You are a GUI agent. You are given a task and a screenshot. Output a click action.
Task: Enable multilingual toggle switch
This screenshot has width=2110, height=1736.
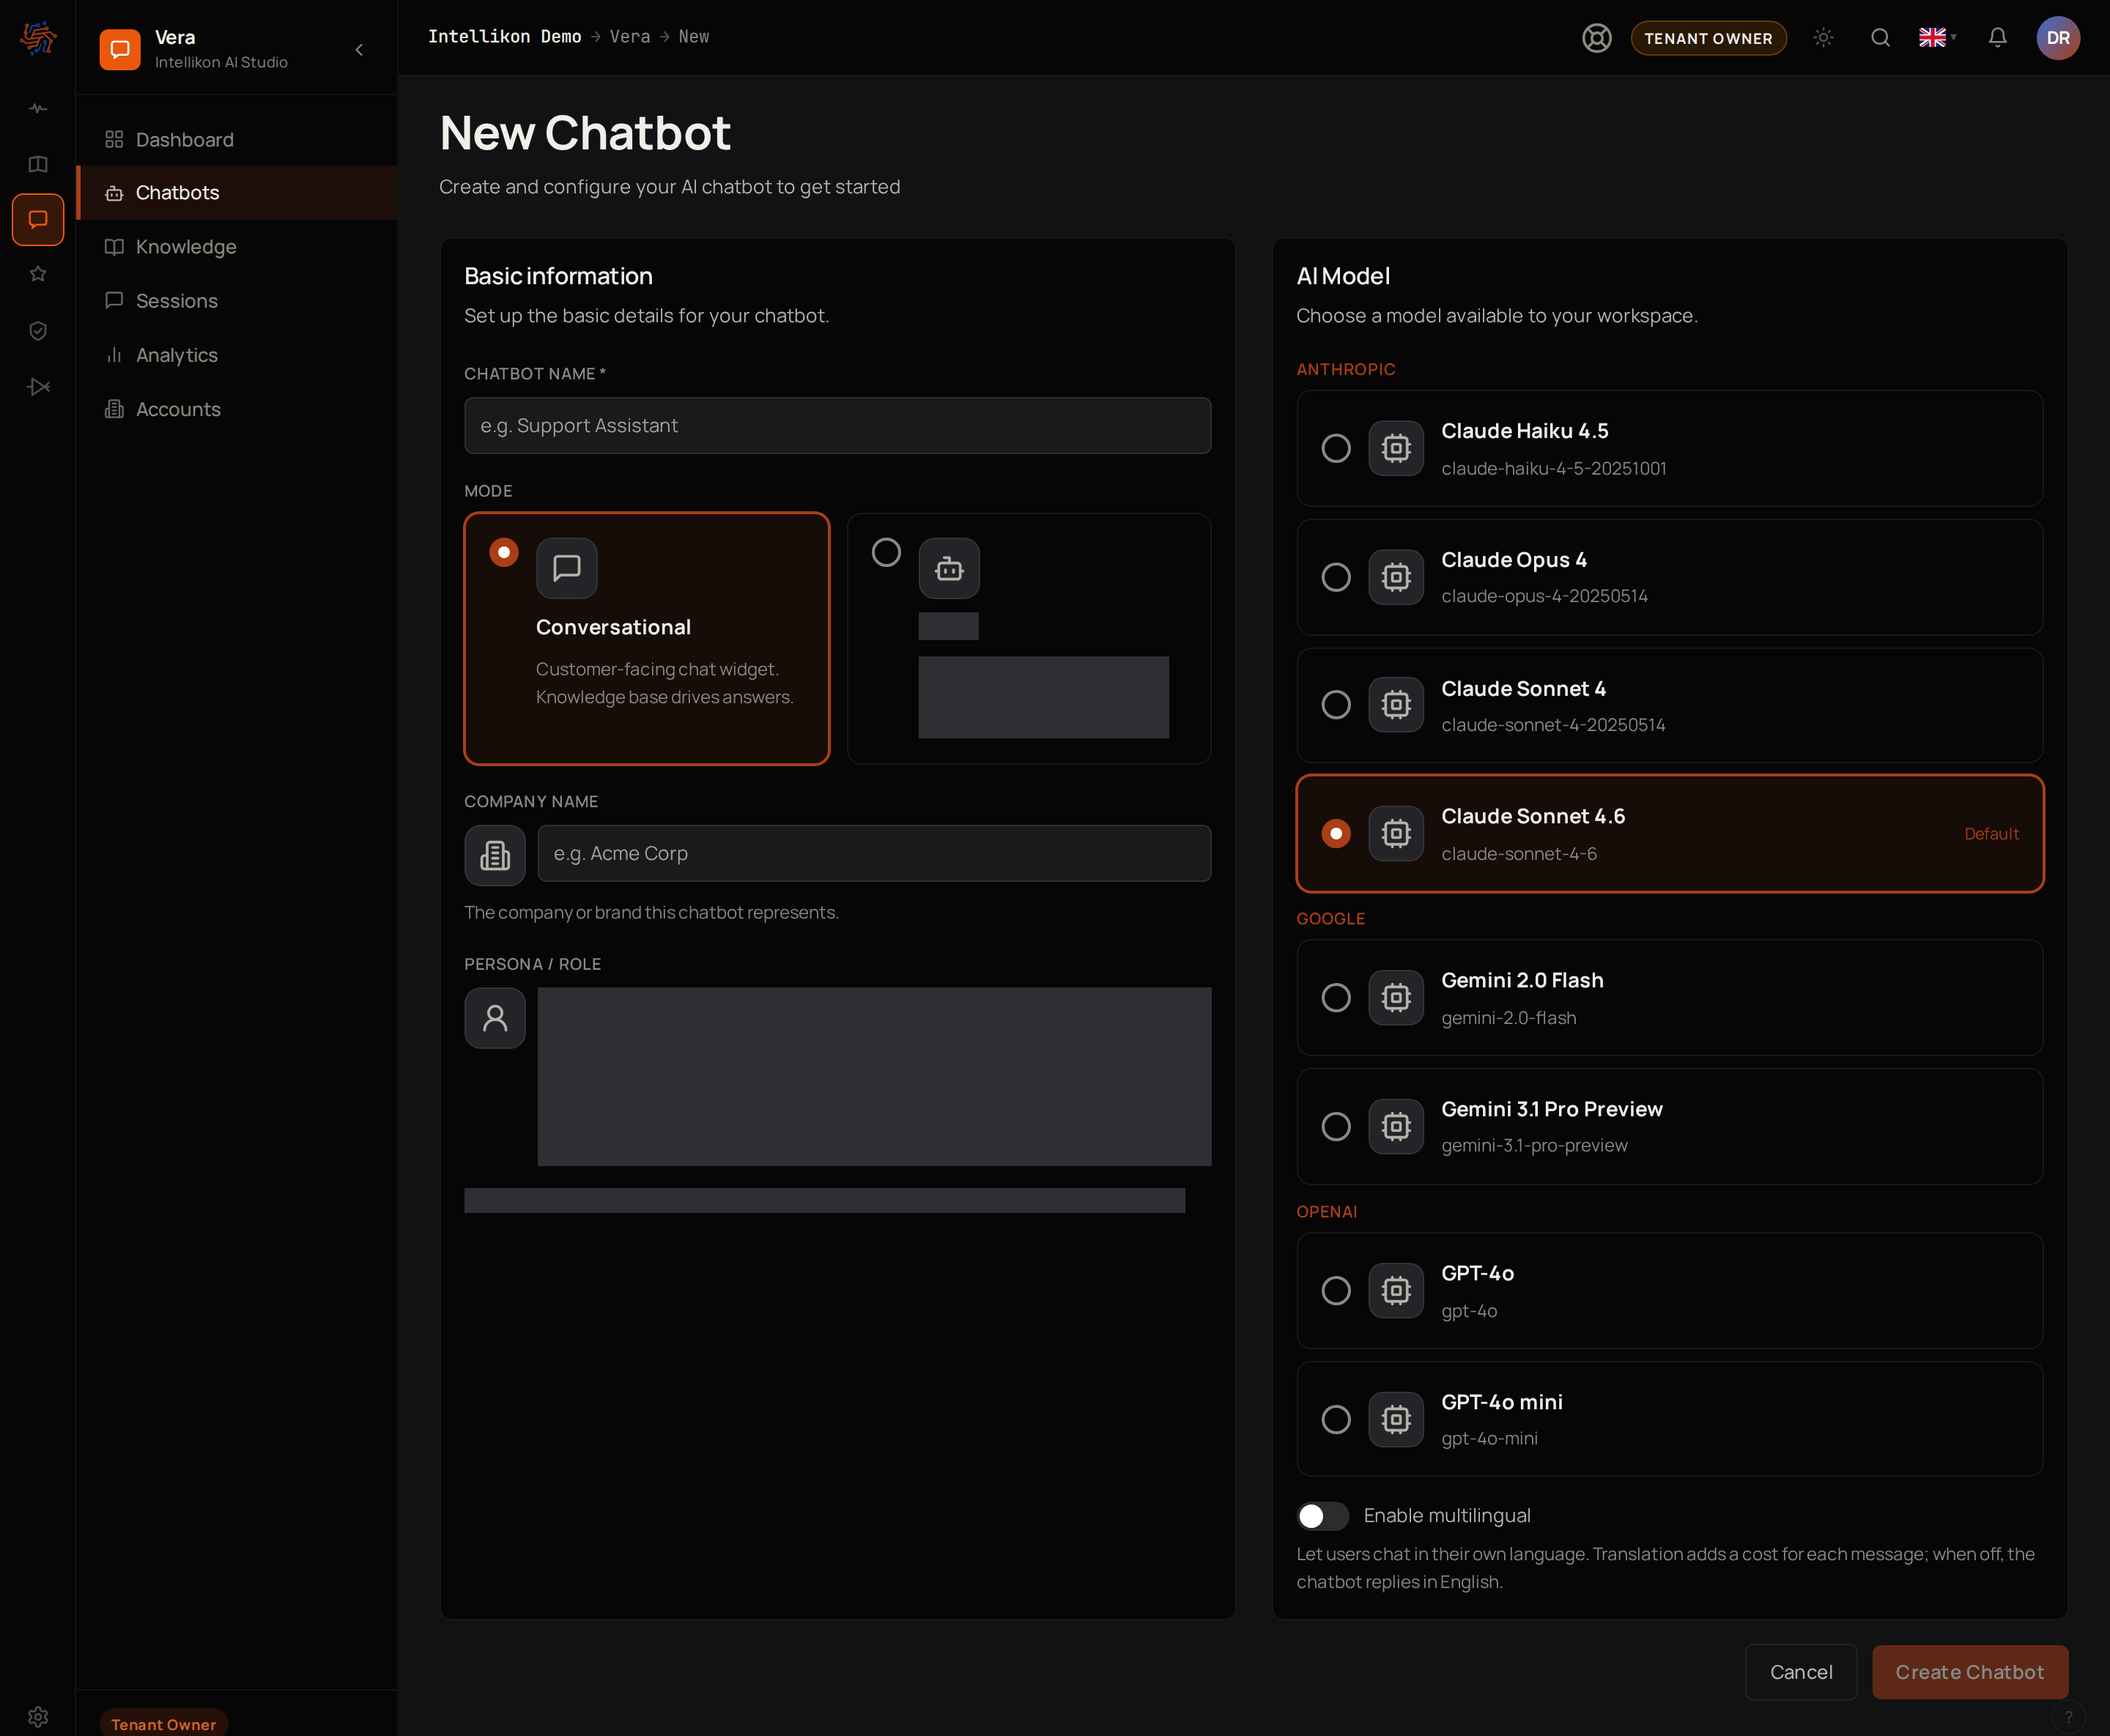[x=1323, y=1516]
